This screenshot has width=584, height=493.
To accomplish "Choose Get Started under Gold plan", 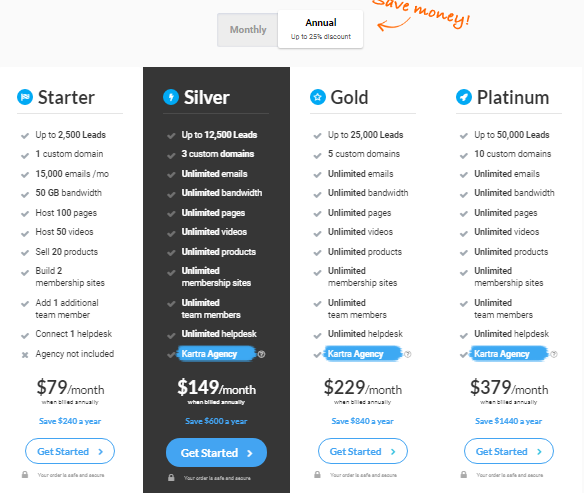I will (363, 451).
